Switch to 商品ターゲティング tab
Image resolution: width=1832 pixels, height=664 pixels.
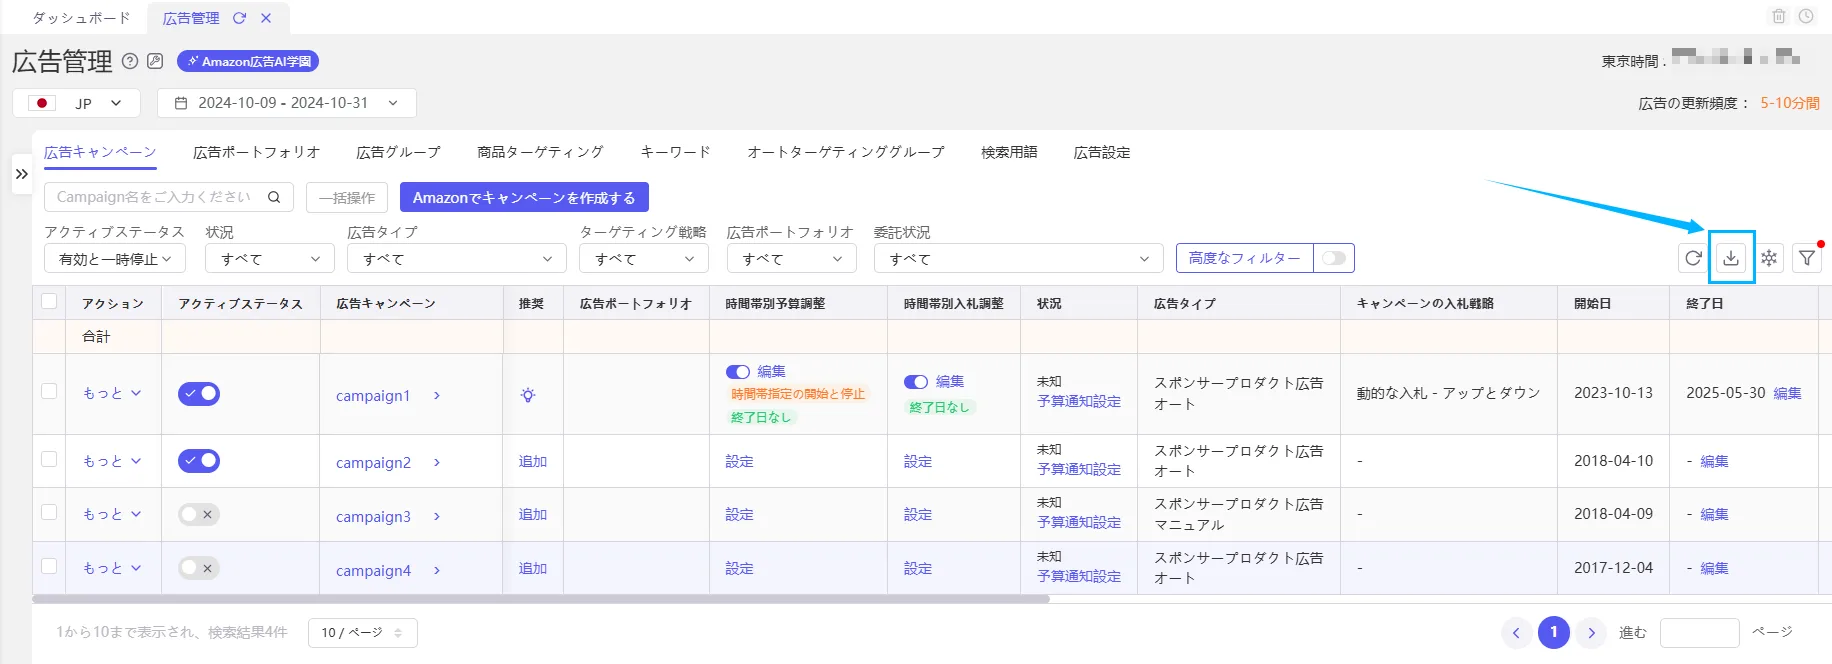540,152
